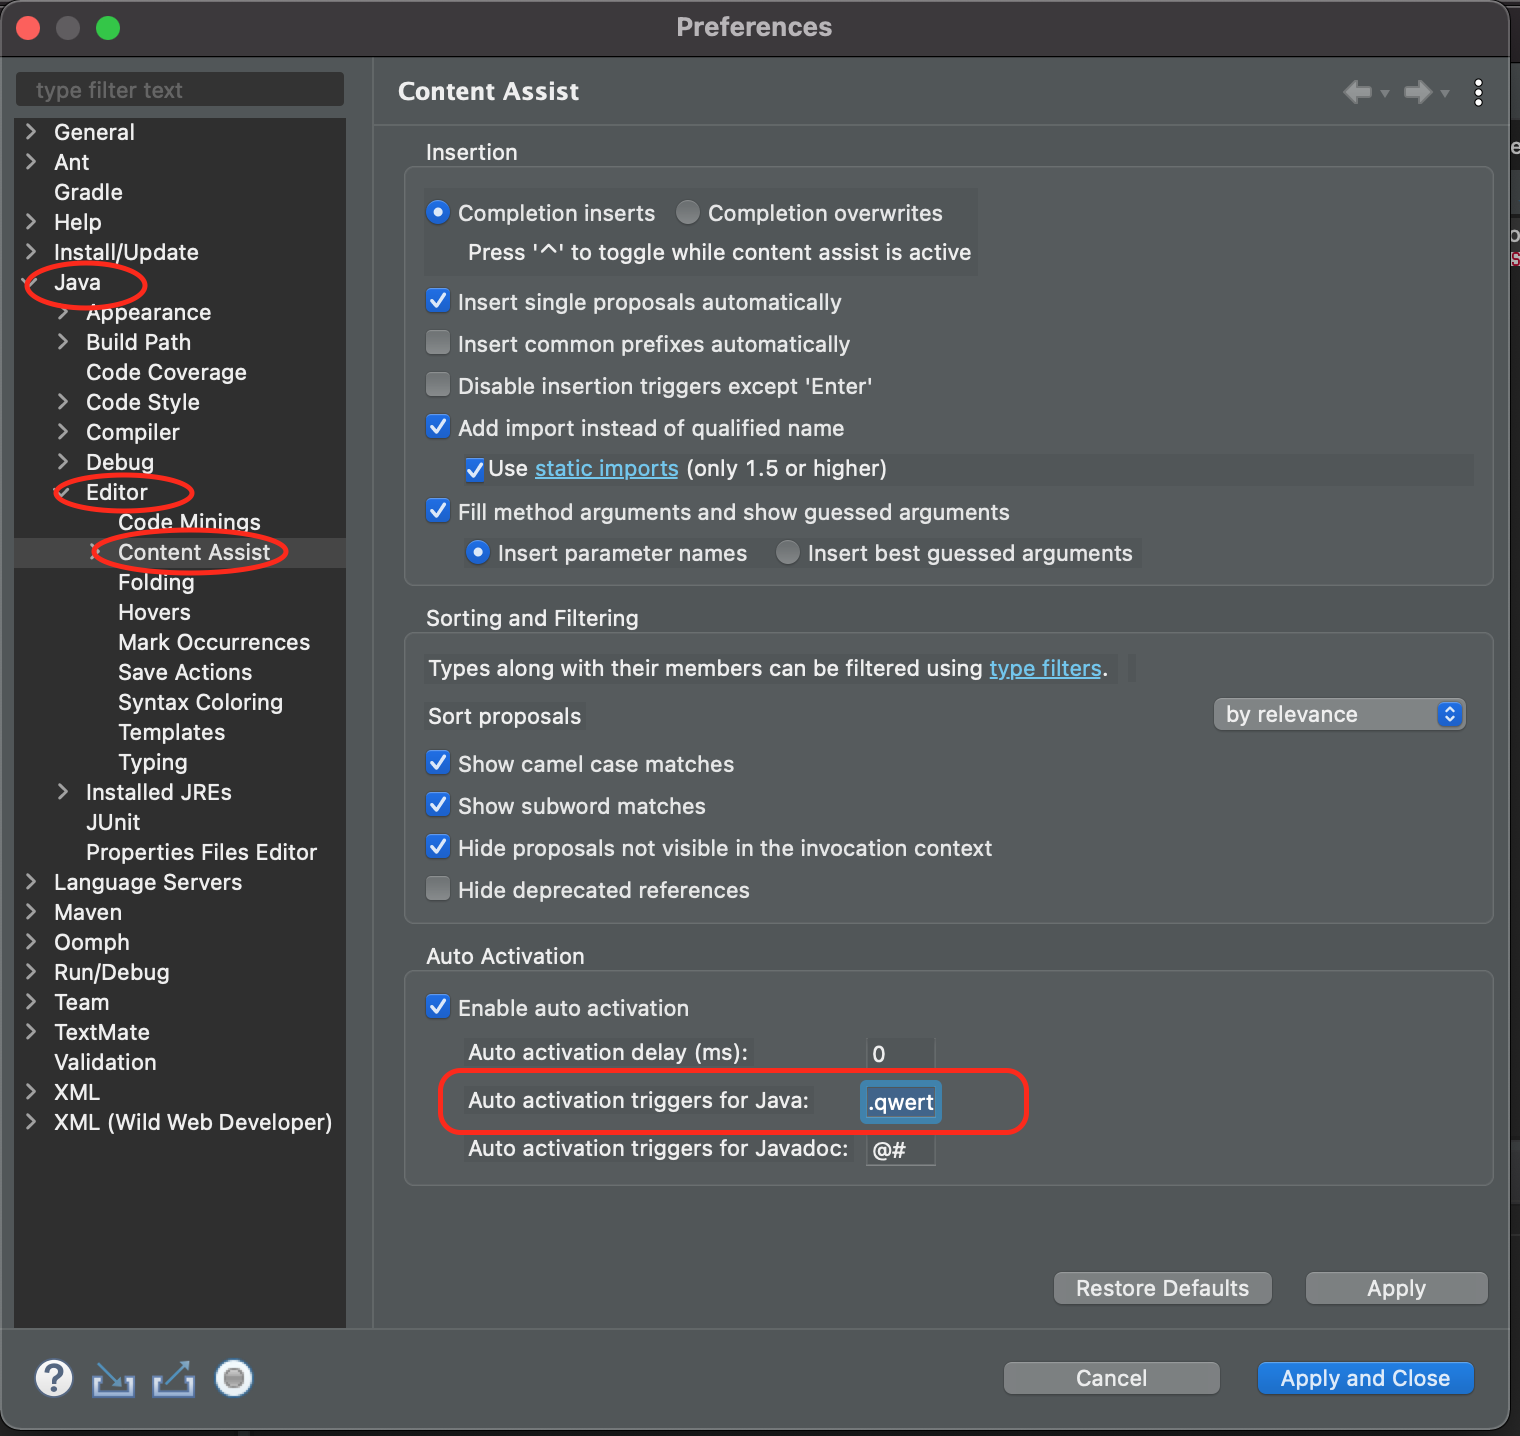
Task: Toggle Show subword matches
Action: (438, 805)
